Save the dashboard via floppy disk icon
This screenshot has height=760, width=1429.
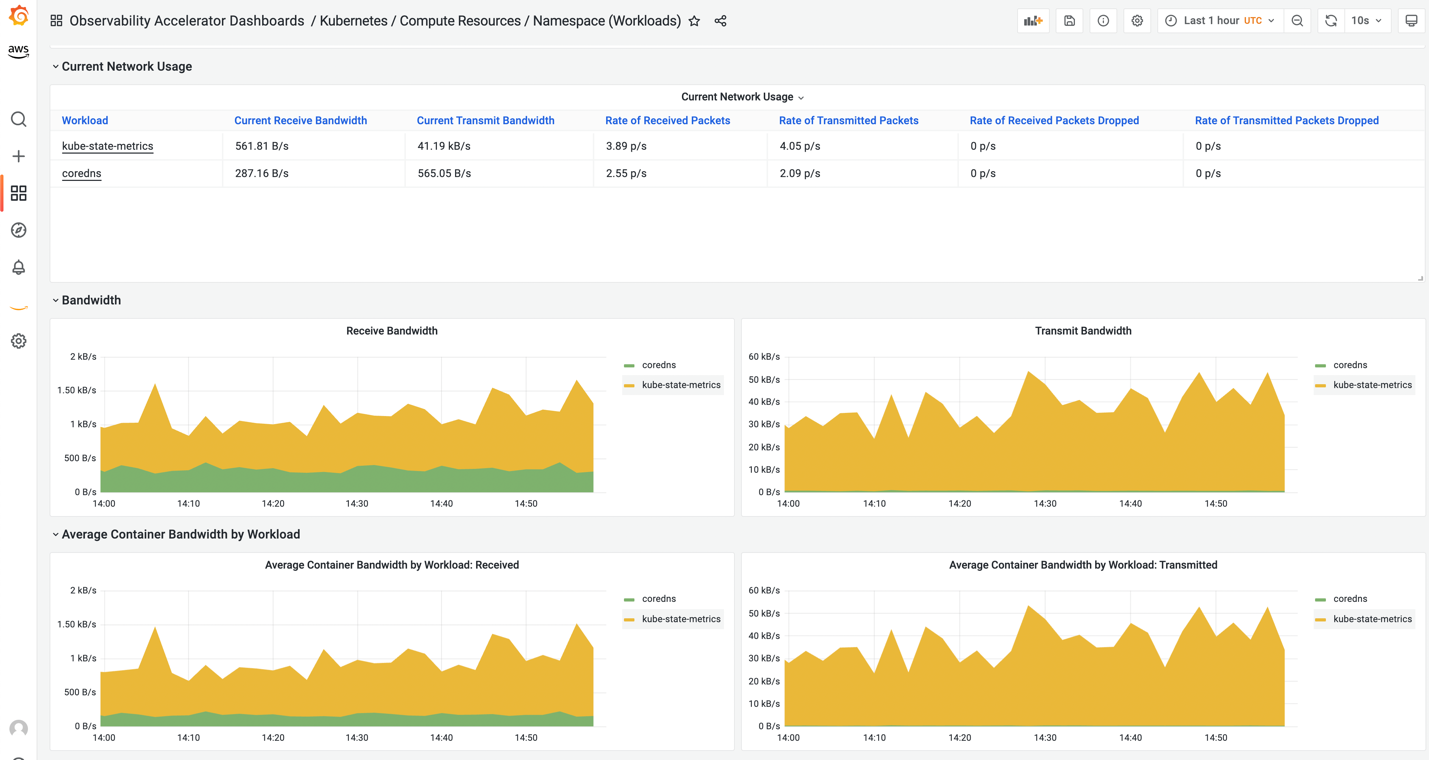1069,20
